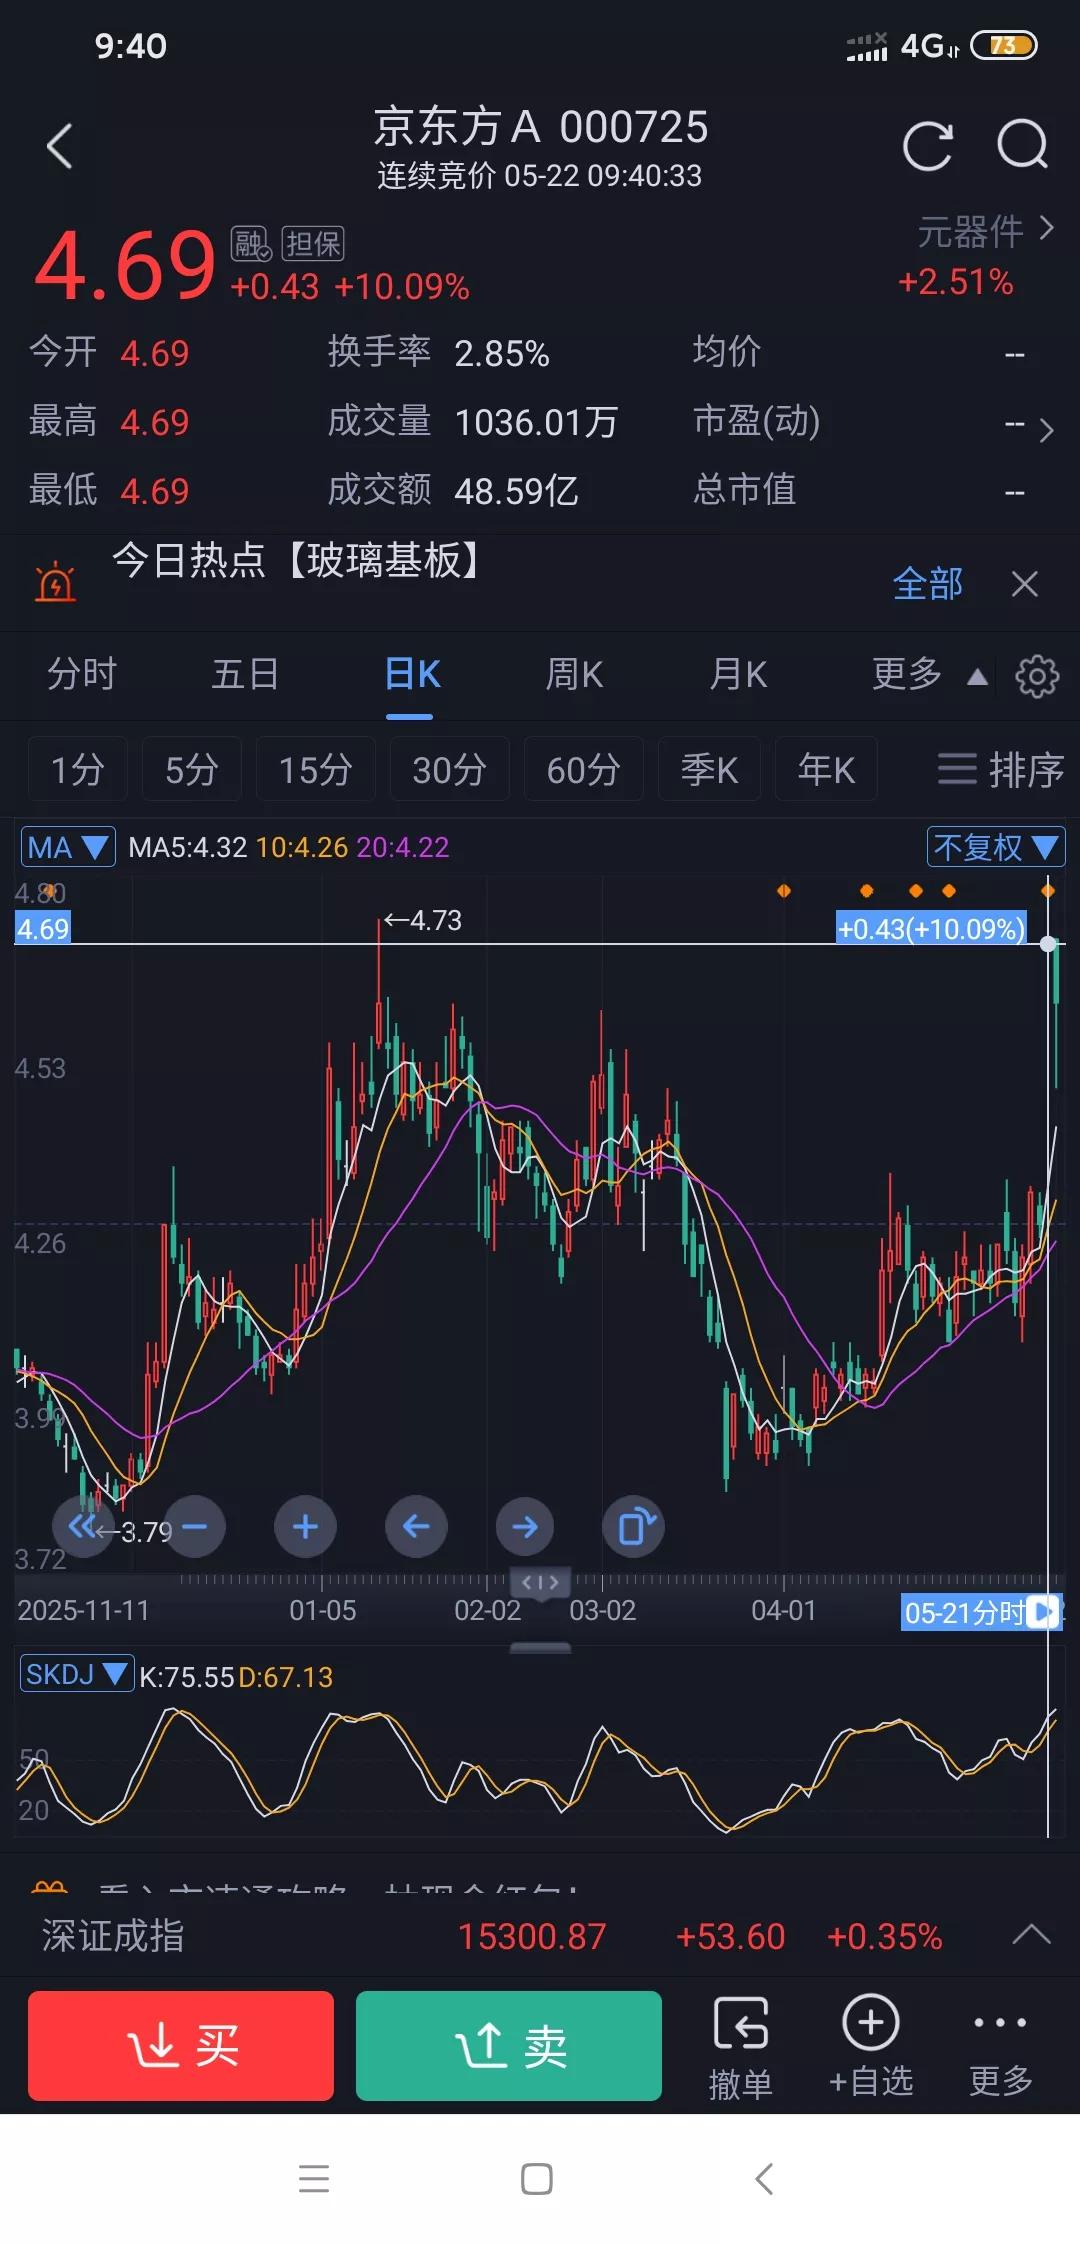Collapse the 更多 period menu
Screen dimensions: 1080x2244
pos(929,674)
